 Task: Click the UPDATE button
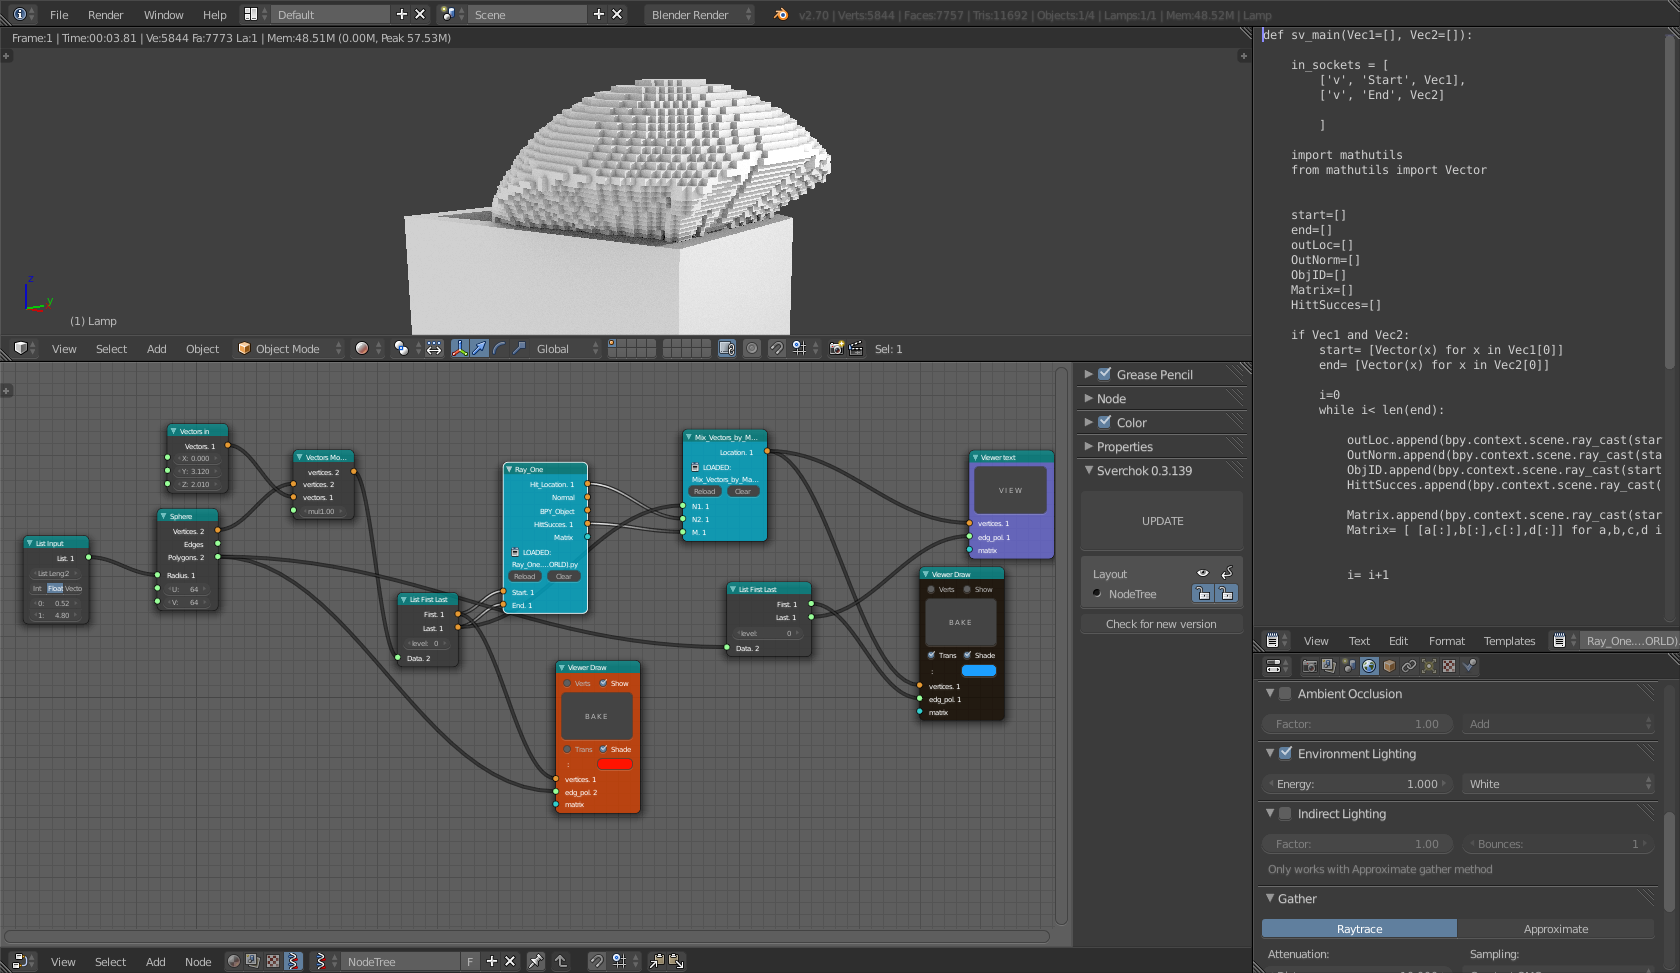pyautogui.click(x=1162, y=521)
